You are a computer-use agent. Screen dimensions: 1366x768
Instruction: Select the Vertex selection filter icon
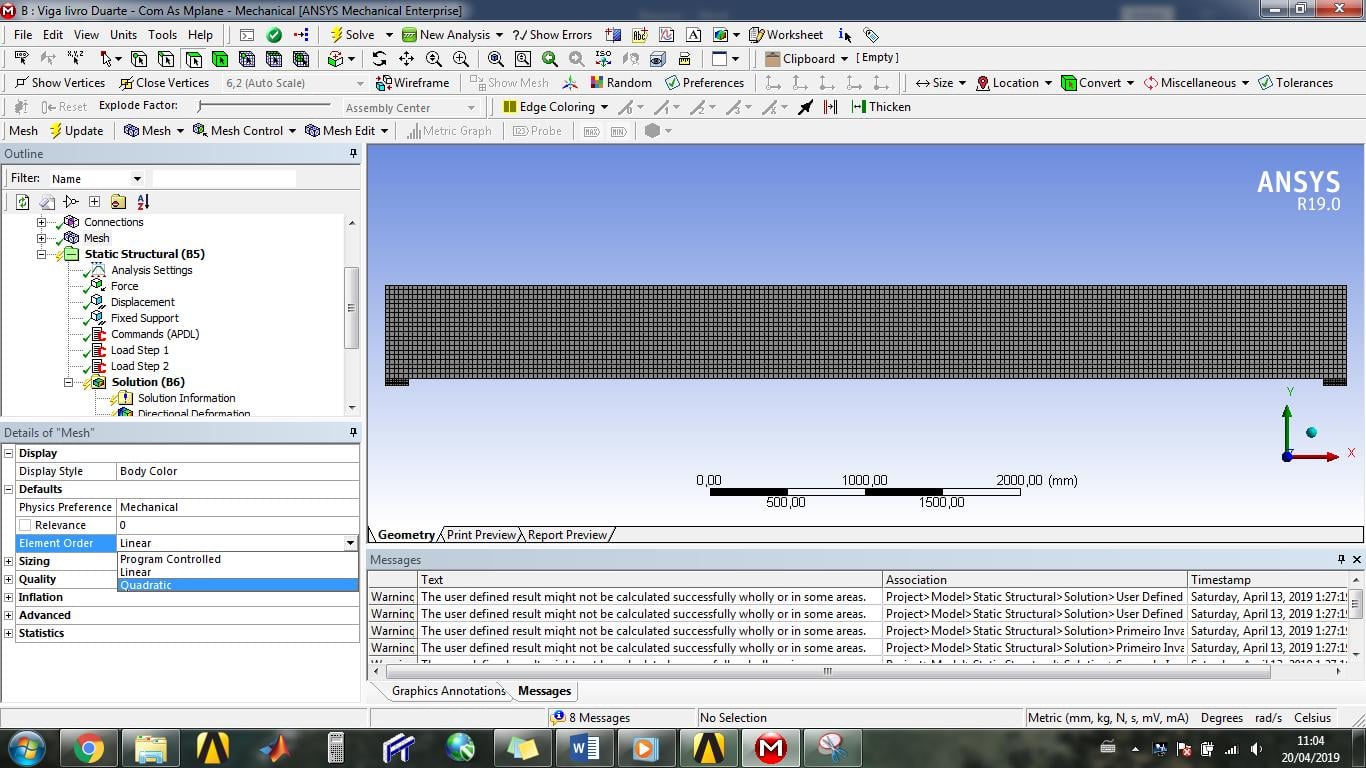pos(139,59)
